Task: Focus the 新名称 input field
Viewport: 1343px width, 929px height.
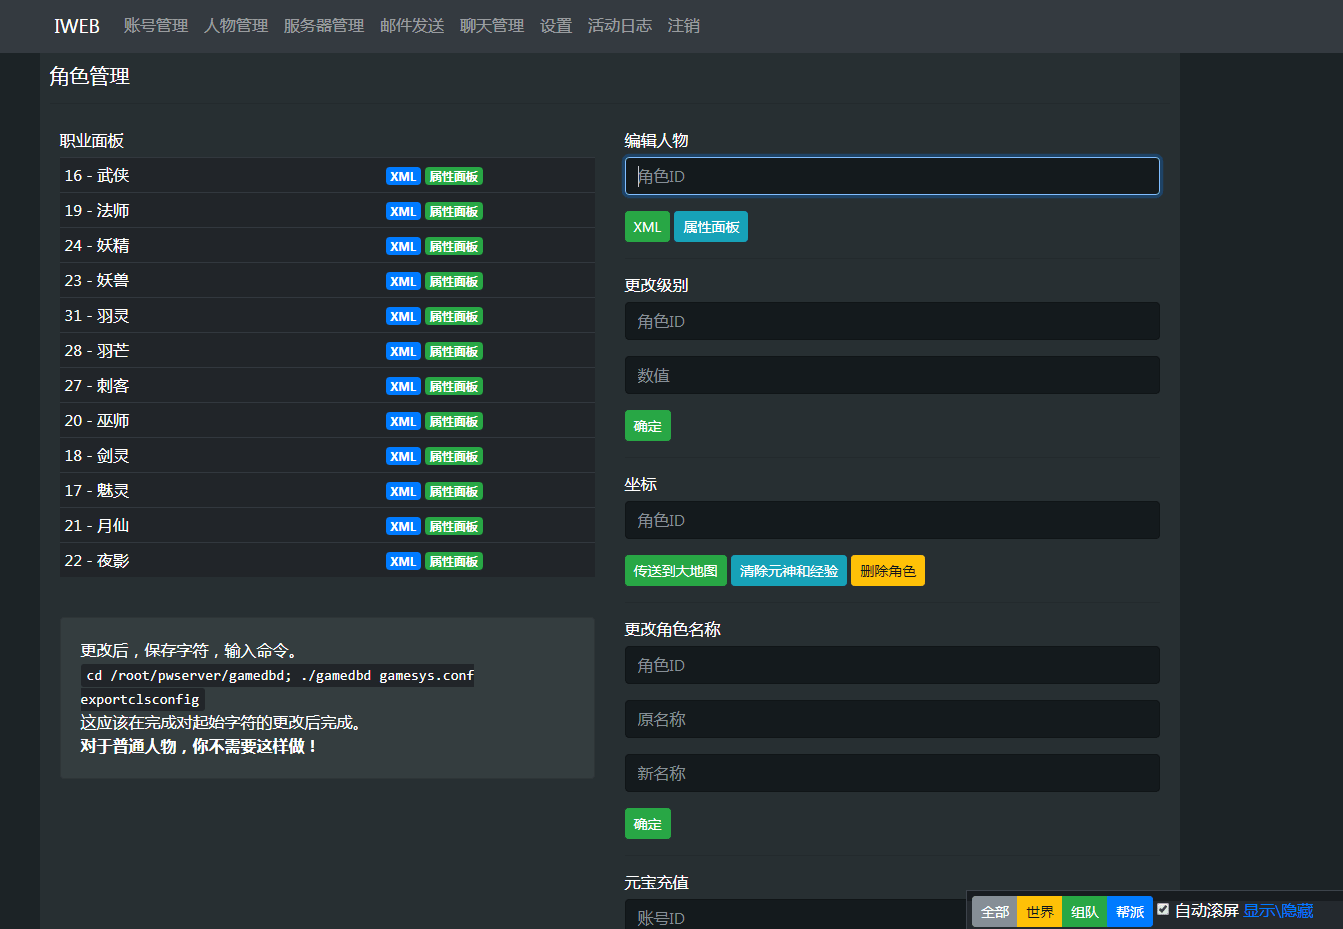Action: click(x=892, y=773)
